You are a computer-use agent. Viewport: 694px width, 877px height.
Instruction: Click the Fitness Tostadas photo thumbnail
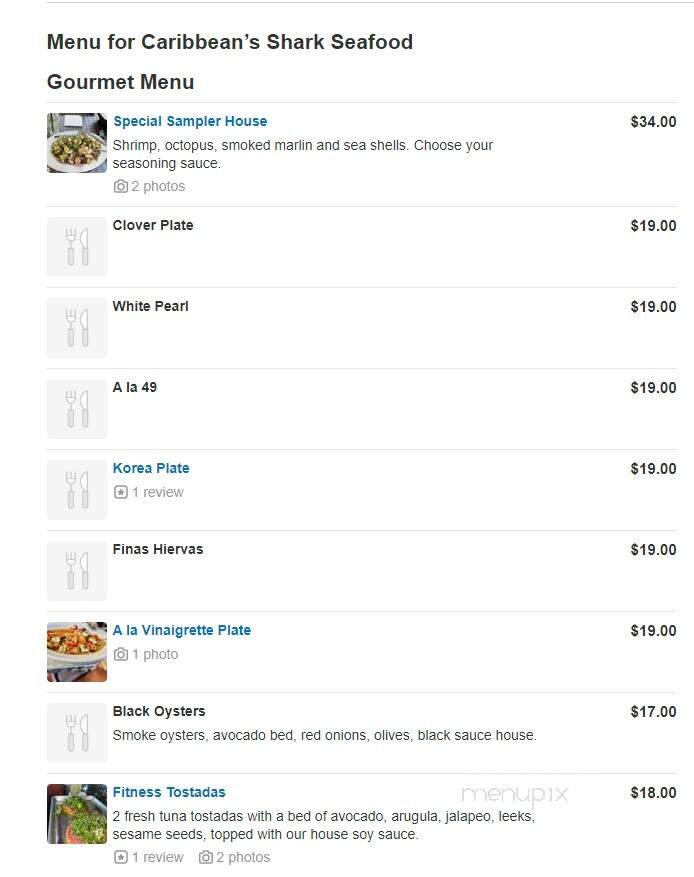point(77,814)
